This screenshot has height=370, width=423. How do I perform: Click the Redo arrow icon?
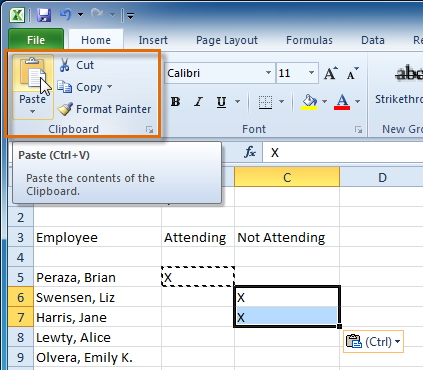[x=97, y=15]
